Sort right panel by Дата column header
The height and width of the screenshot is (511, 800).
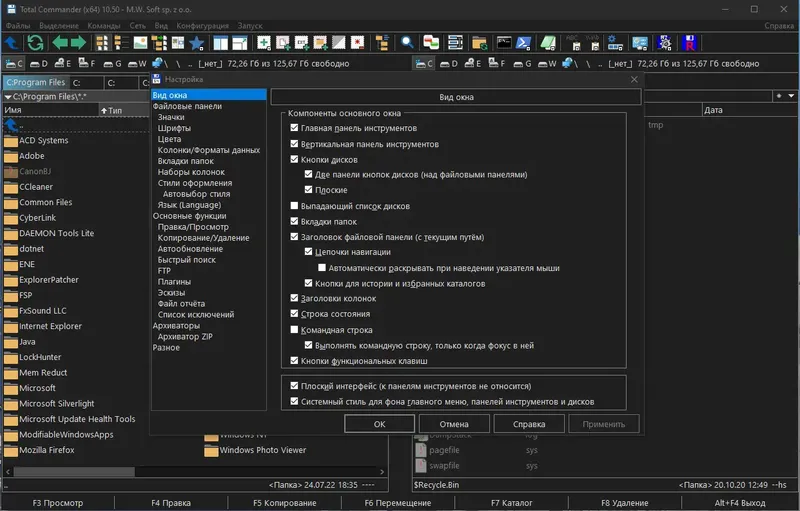coord(749,110)
